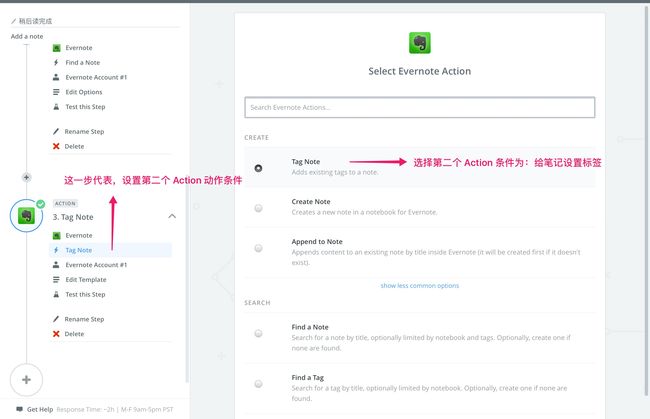Select the Tag Note radio button
650x419 pixels.
click(258, 168)
